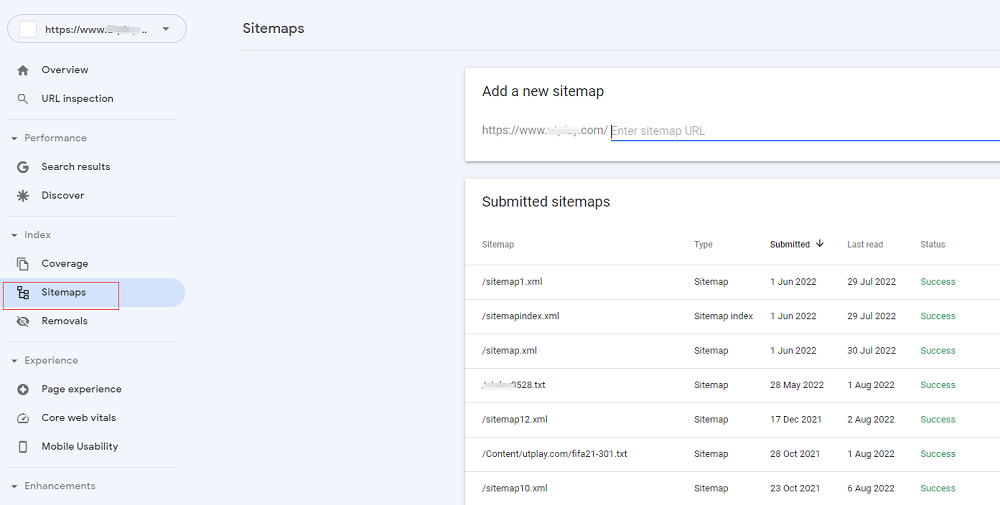Open the /sitemap12.xml row
1000x505 pixels.
[732, 420]
